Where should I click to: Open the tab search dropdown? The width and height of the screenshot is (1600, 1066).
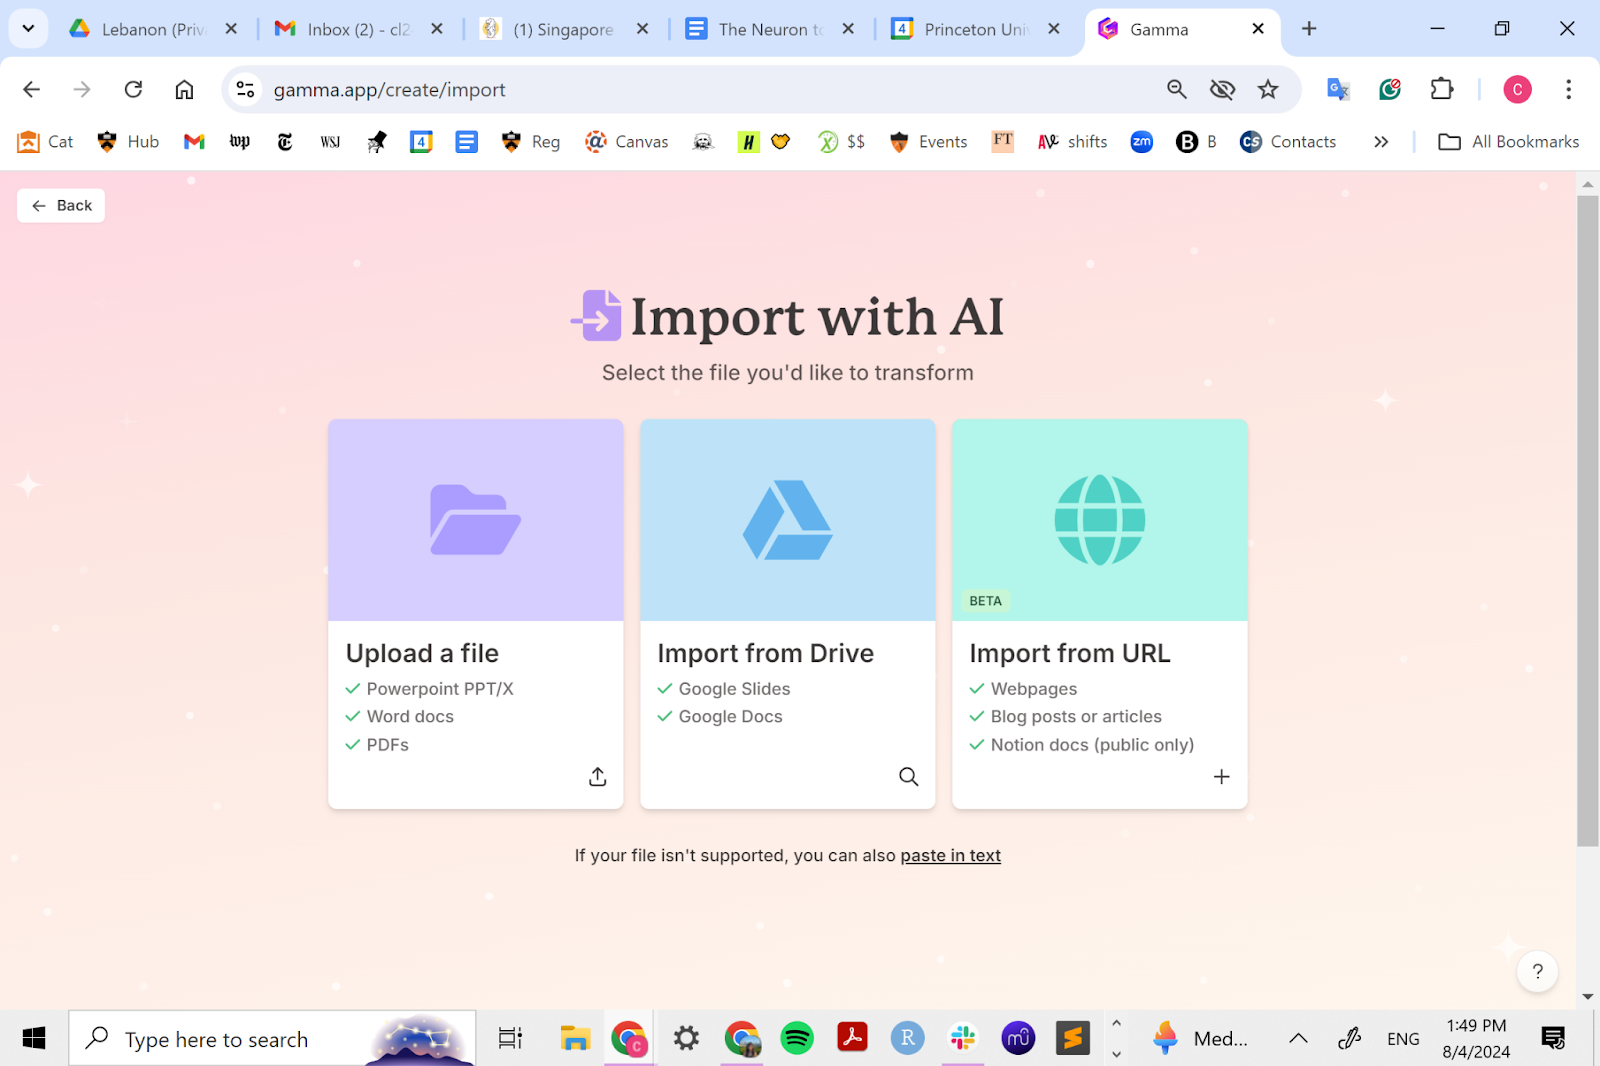tap(28, 29)
